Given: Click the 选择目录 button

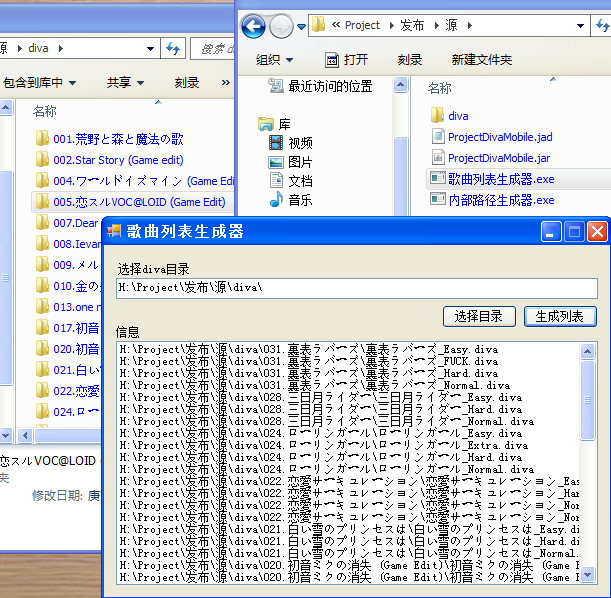Looking at the screenshot, I should pos(479,316).
